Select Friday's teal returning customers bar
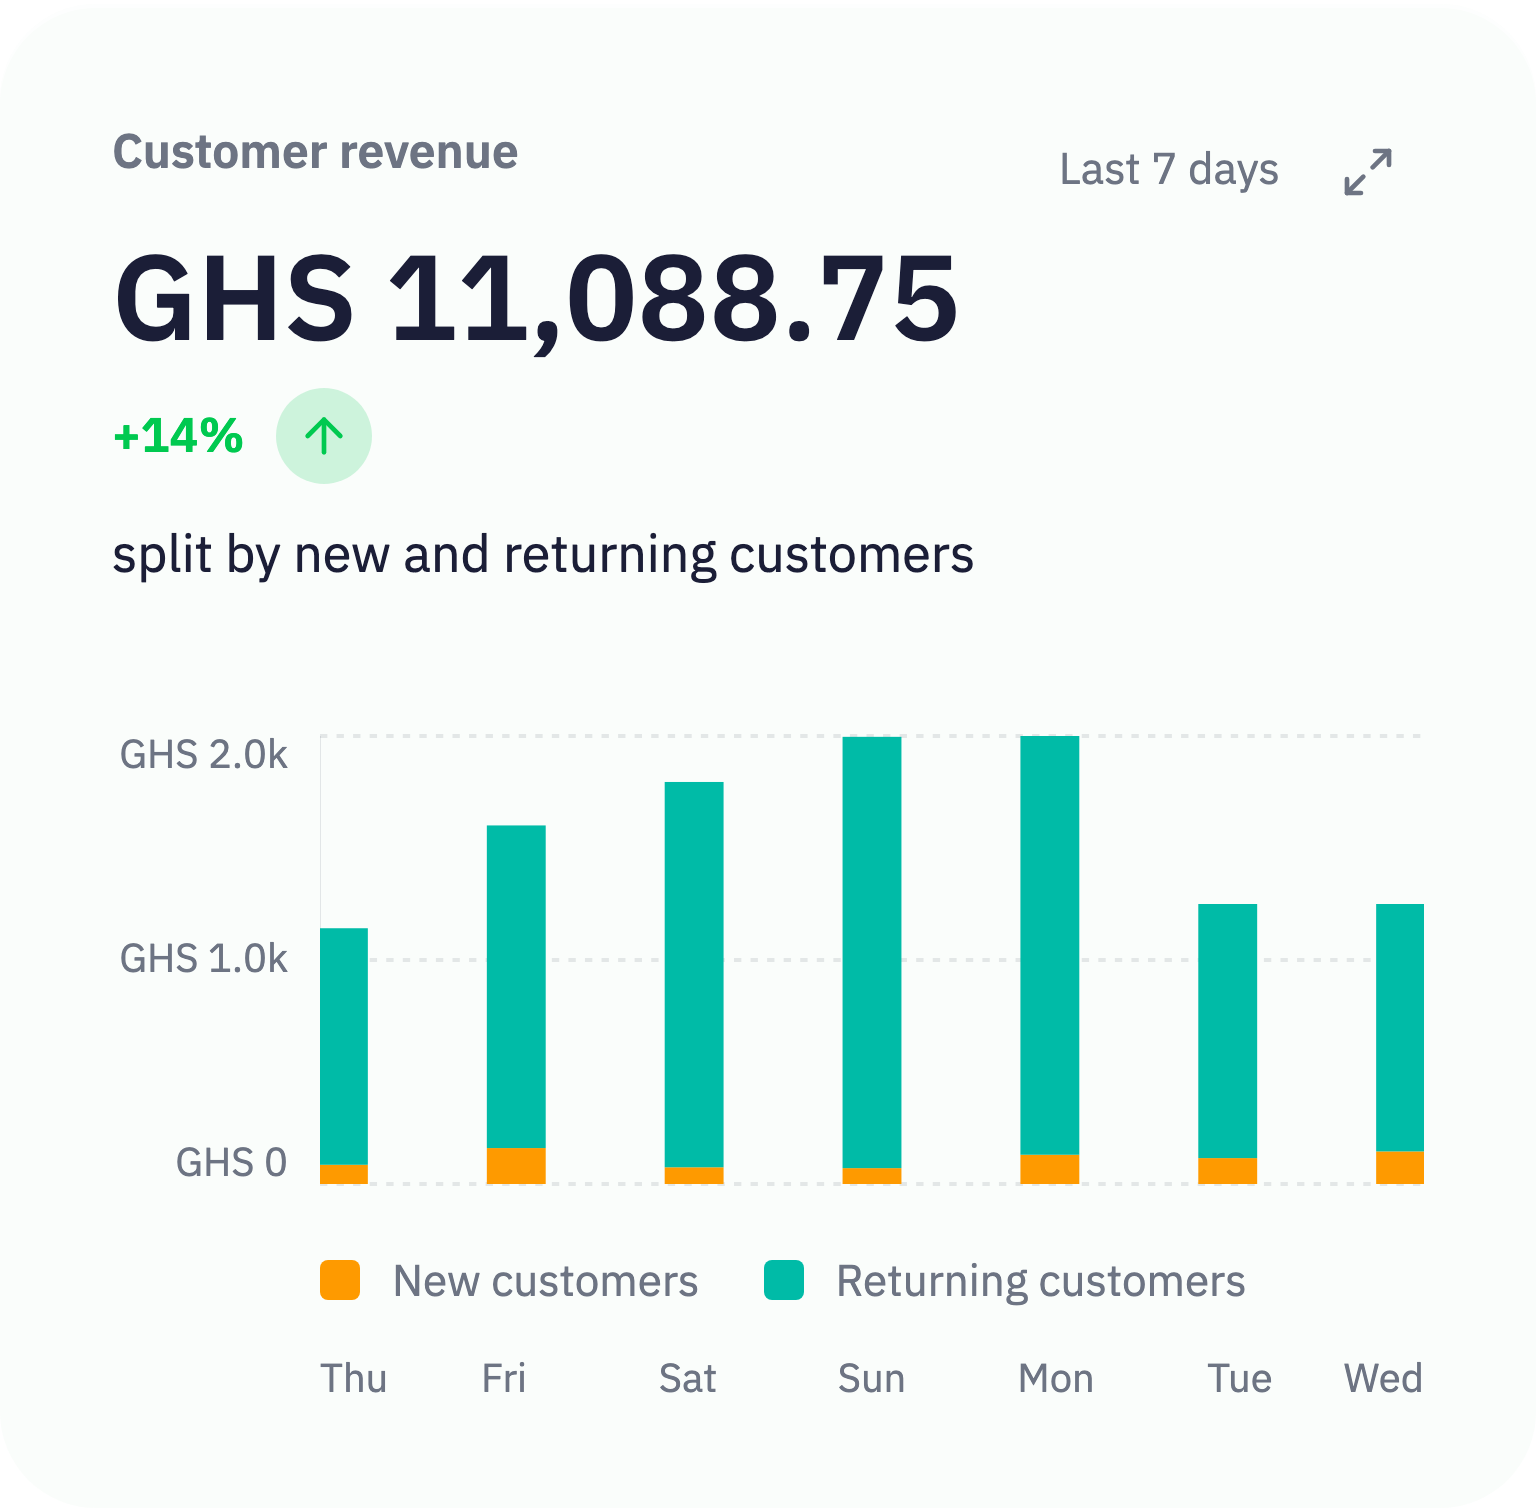The height and width of the screenshot is (1508, 1536). [x=516, y=986]
